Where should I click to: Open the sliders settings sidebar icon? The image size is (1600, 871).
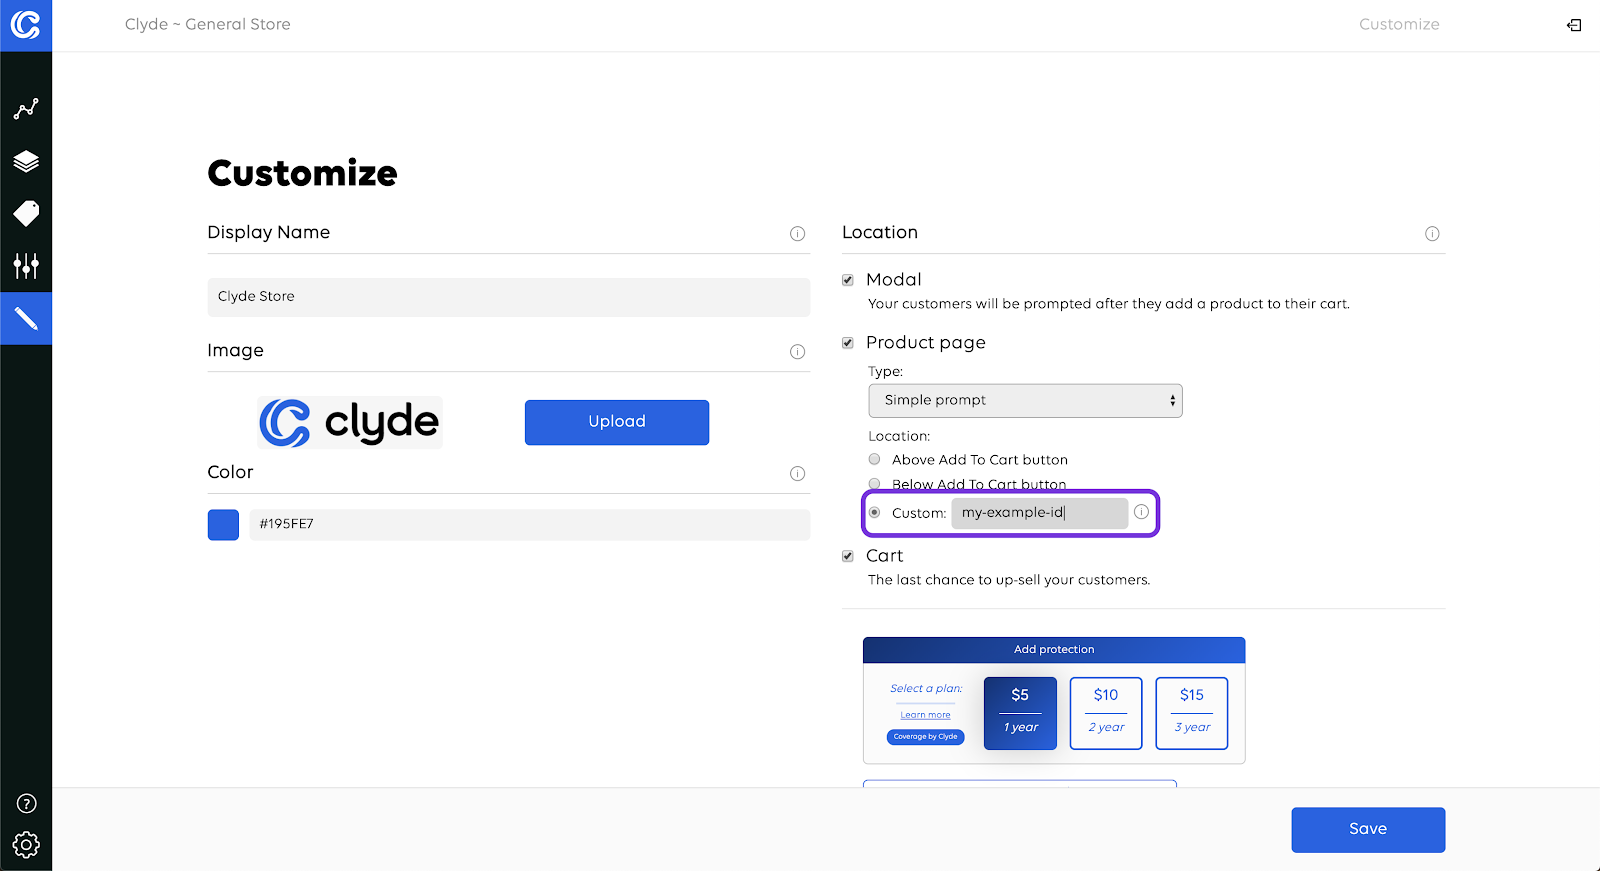(x=26, y=266)
